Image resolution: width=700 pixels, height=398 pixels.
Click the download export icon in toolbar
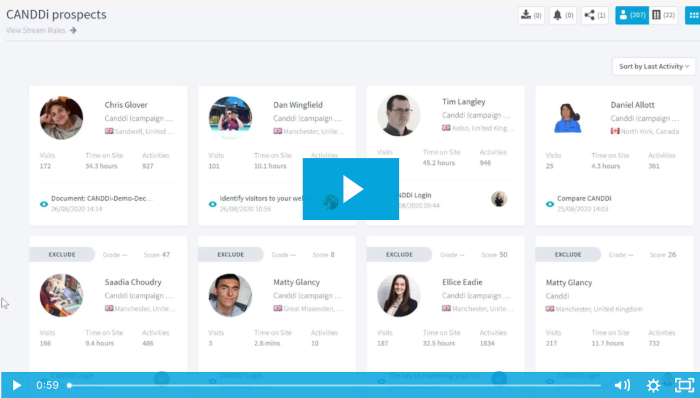(531, 15)
